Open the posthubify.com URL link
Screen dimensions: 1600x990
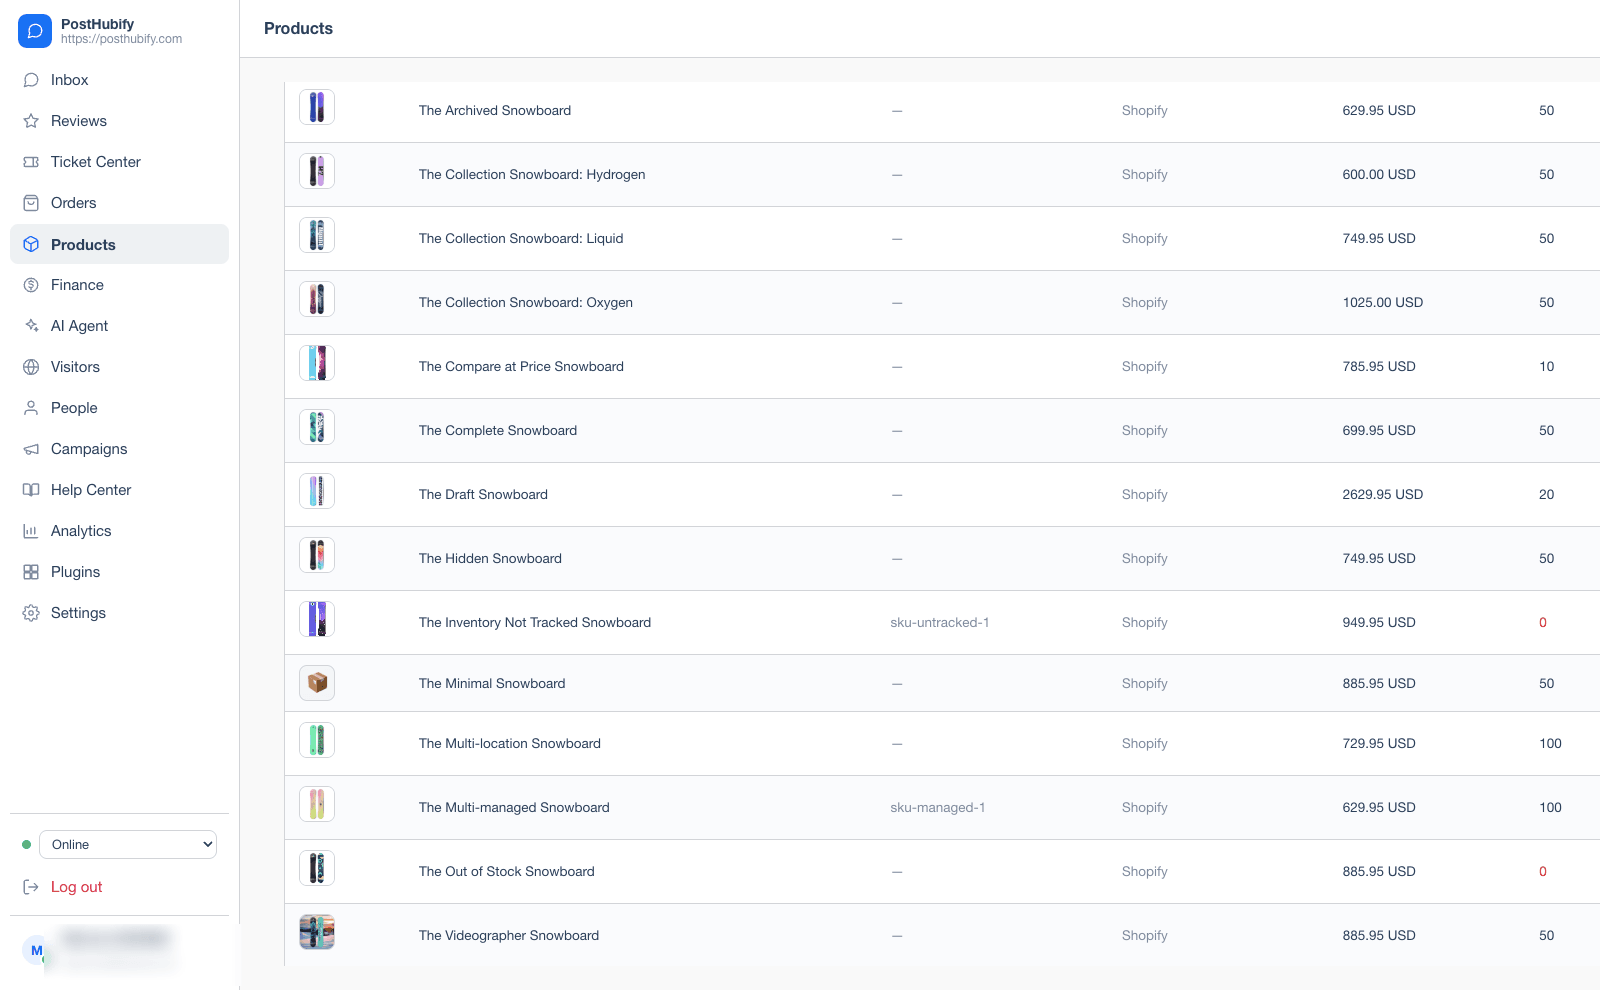121,39
